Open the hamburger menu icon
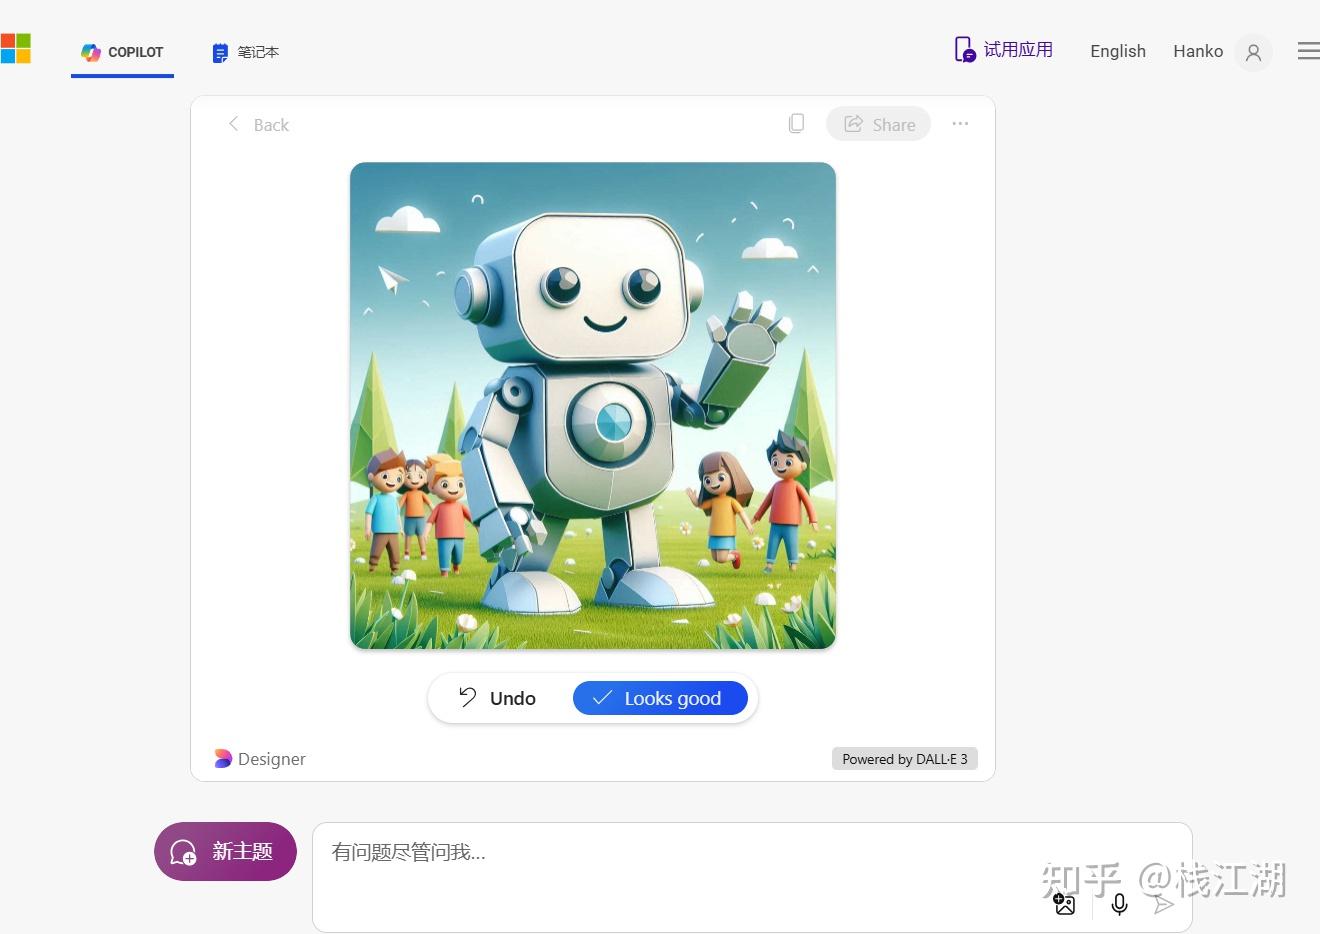 click(x=1307, y=51)
